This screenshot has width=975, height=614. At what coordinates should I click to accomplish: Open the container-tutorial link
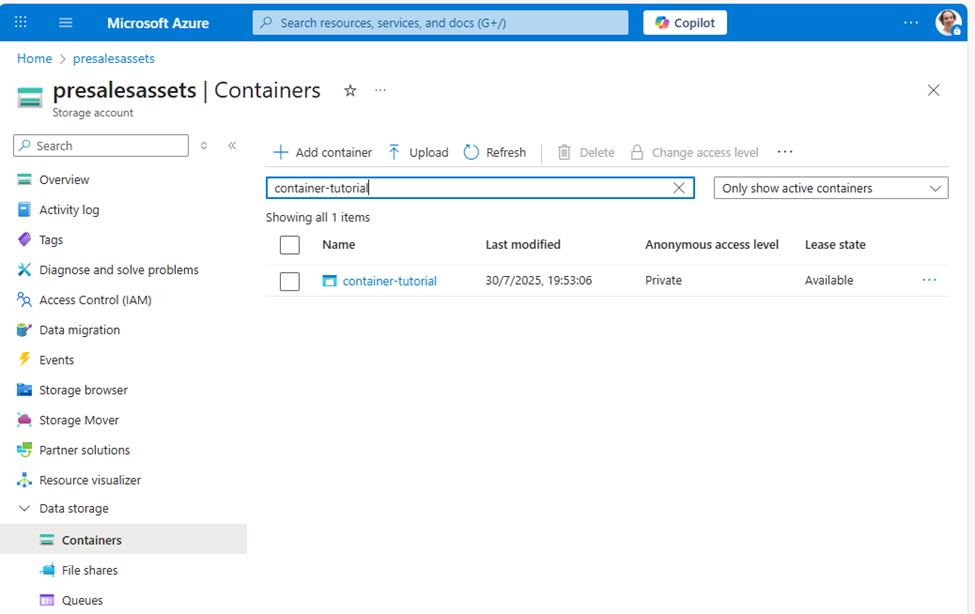tap(390, 281)
